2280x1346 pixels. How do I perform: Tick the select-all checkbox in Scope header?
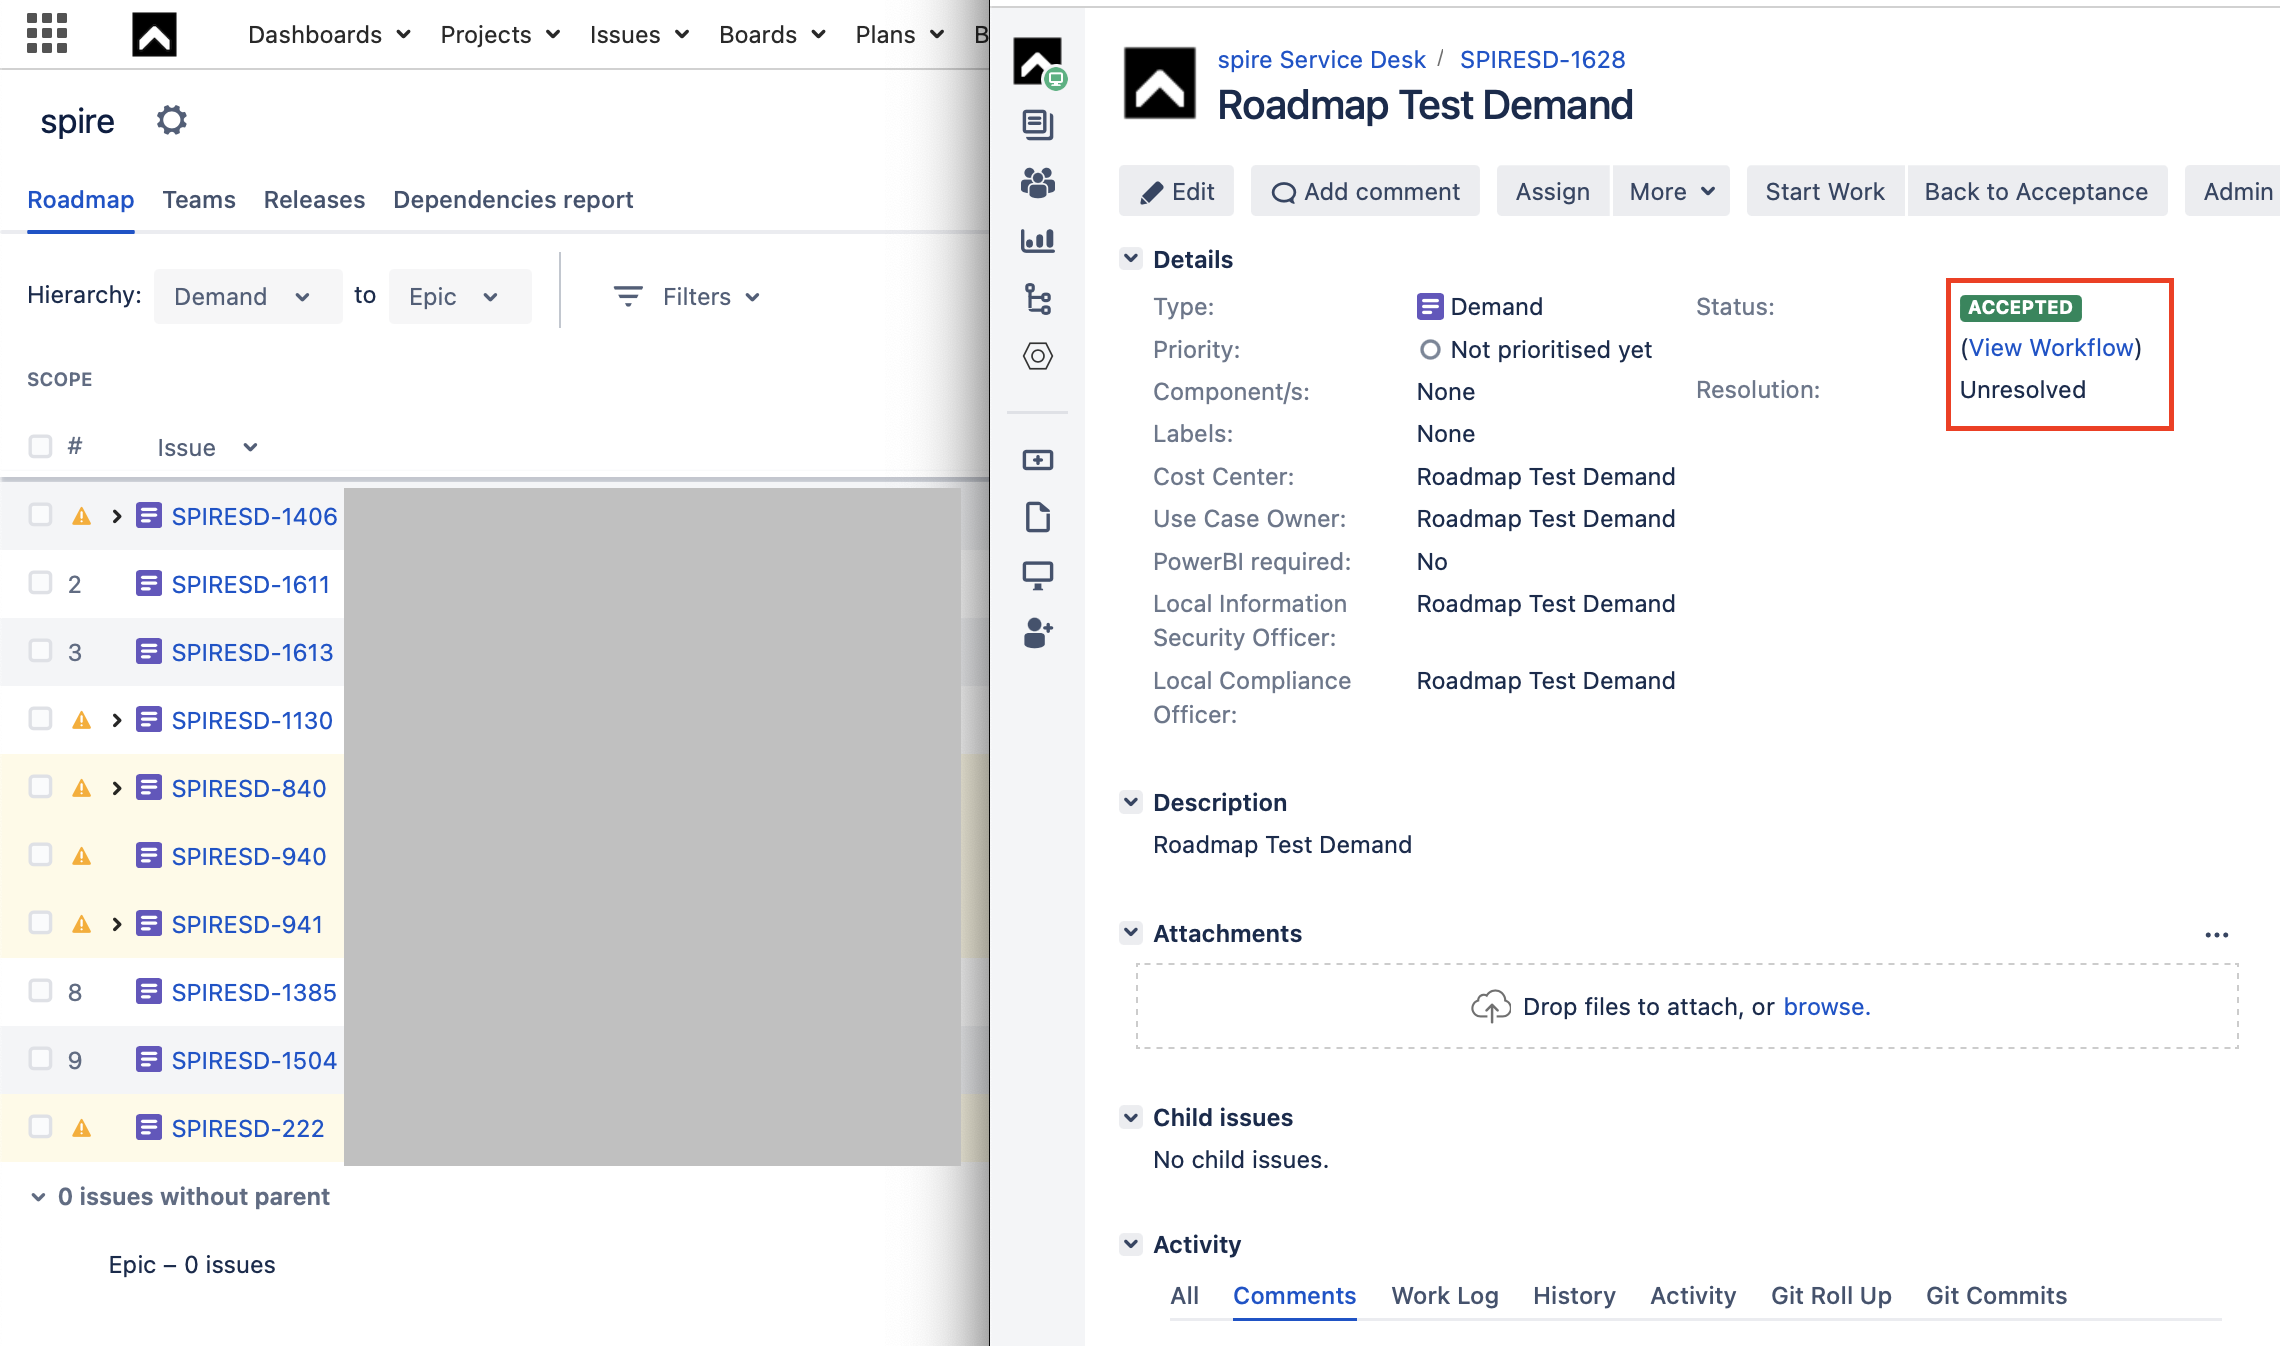40,446
